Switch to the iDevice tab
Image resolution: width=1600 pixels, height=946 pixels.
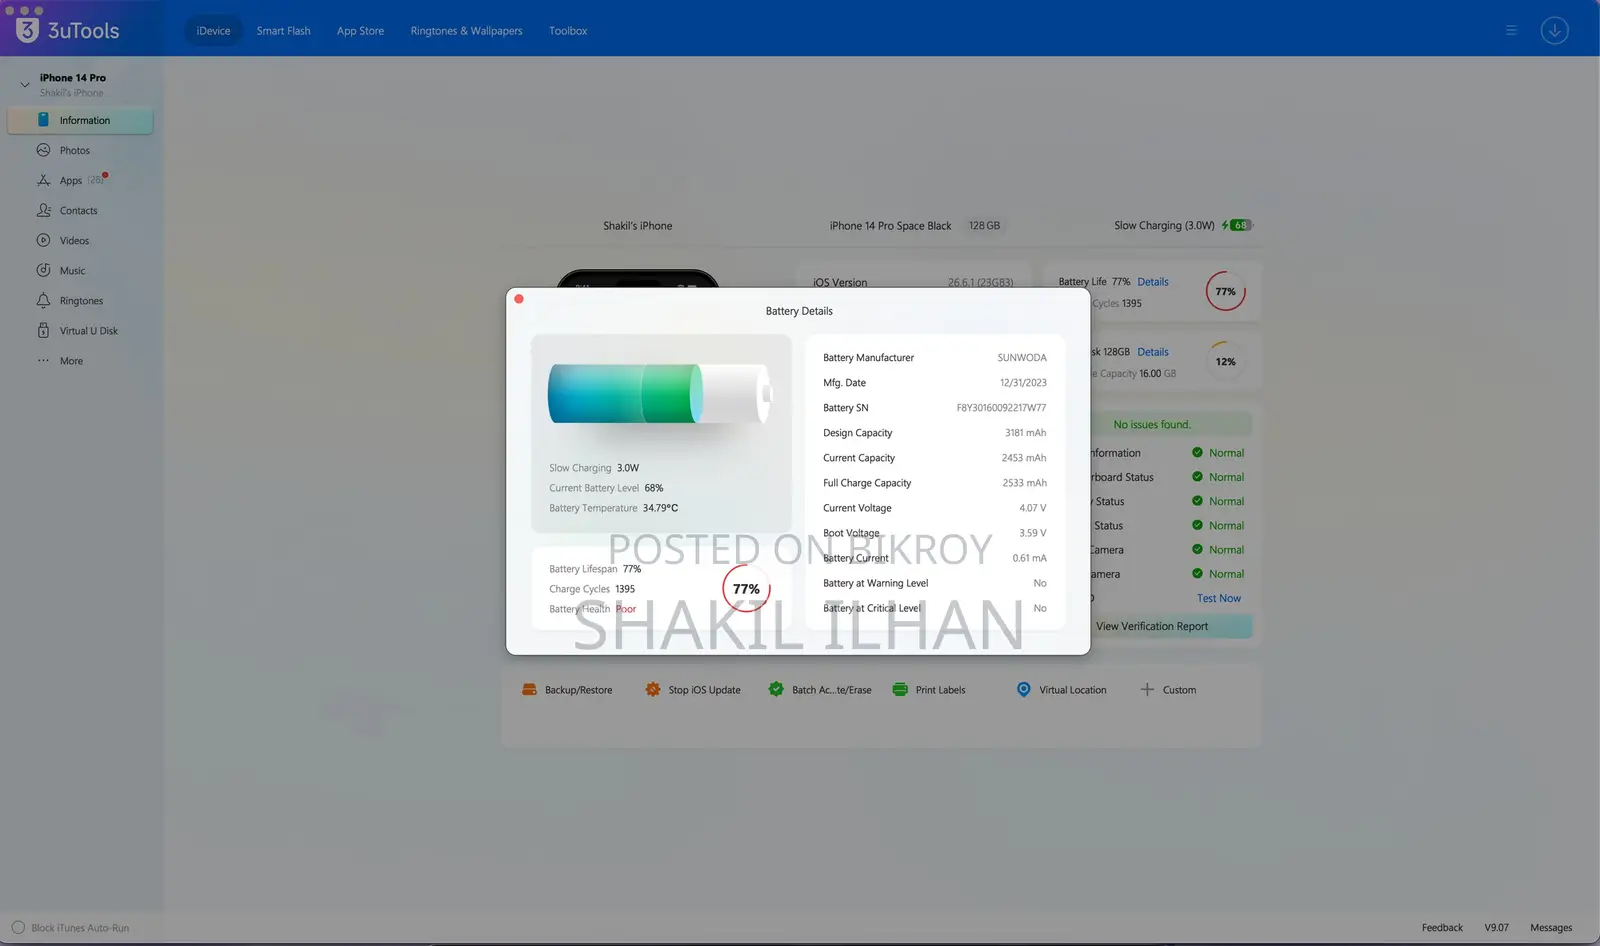click(x=213, y=31)
